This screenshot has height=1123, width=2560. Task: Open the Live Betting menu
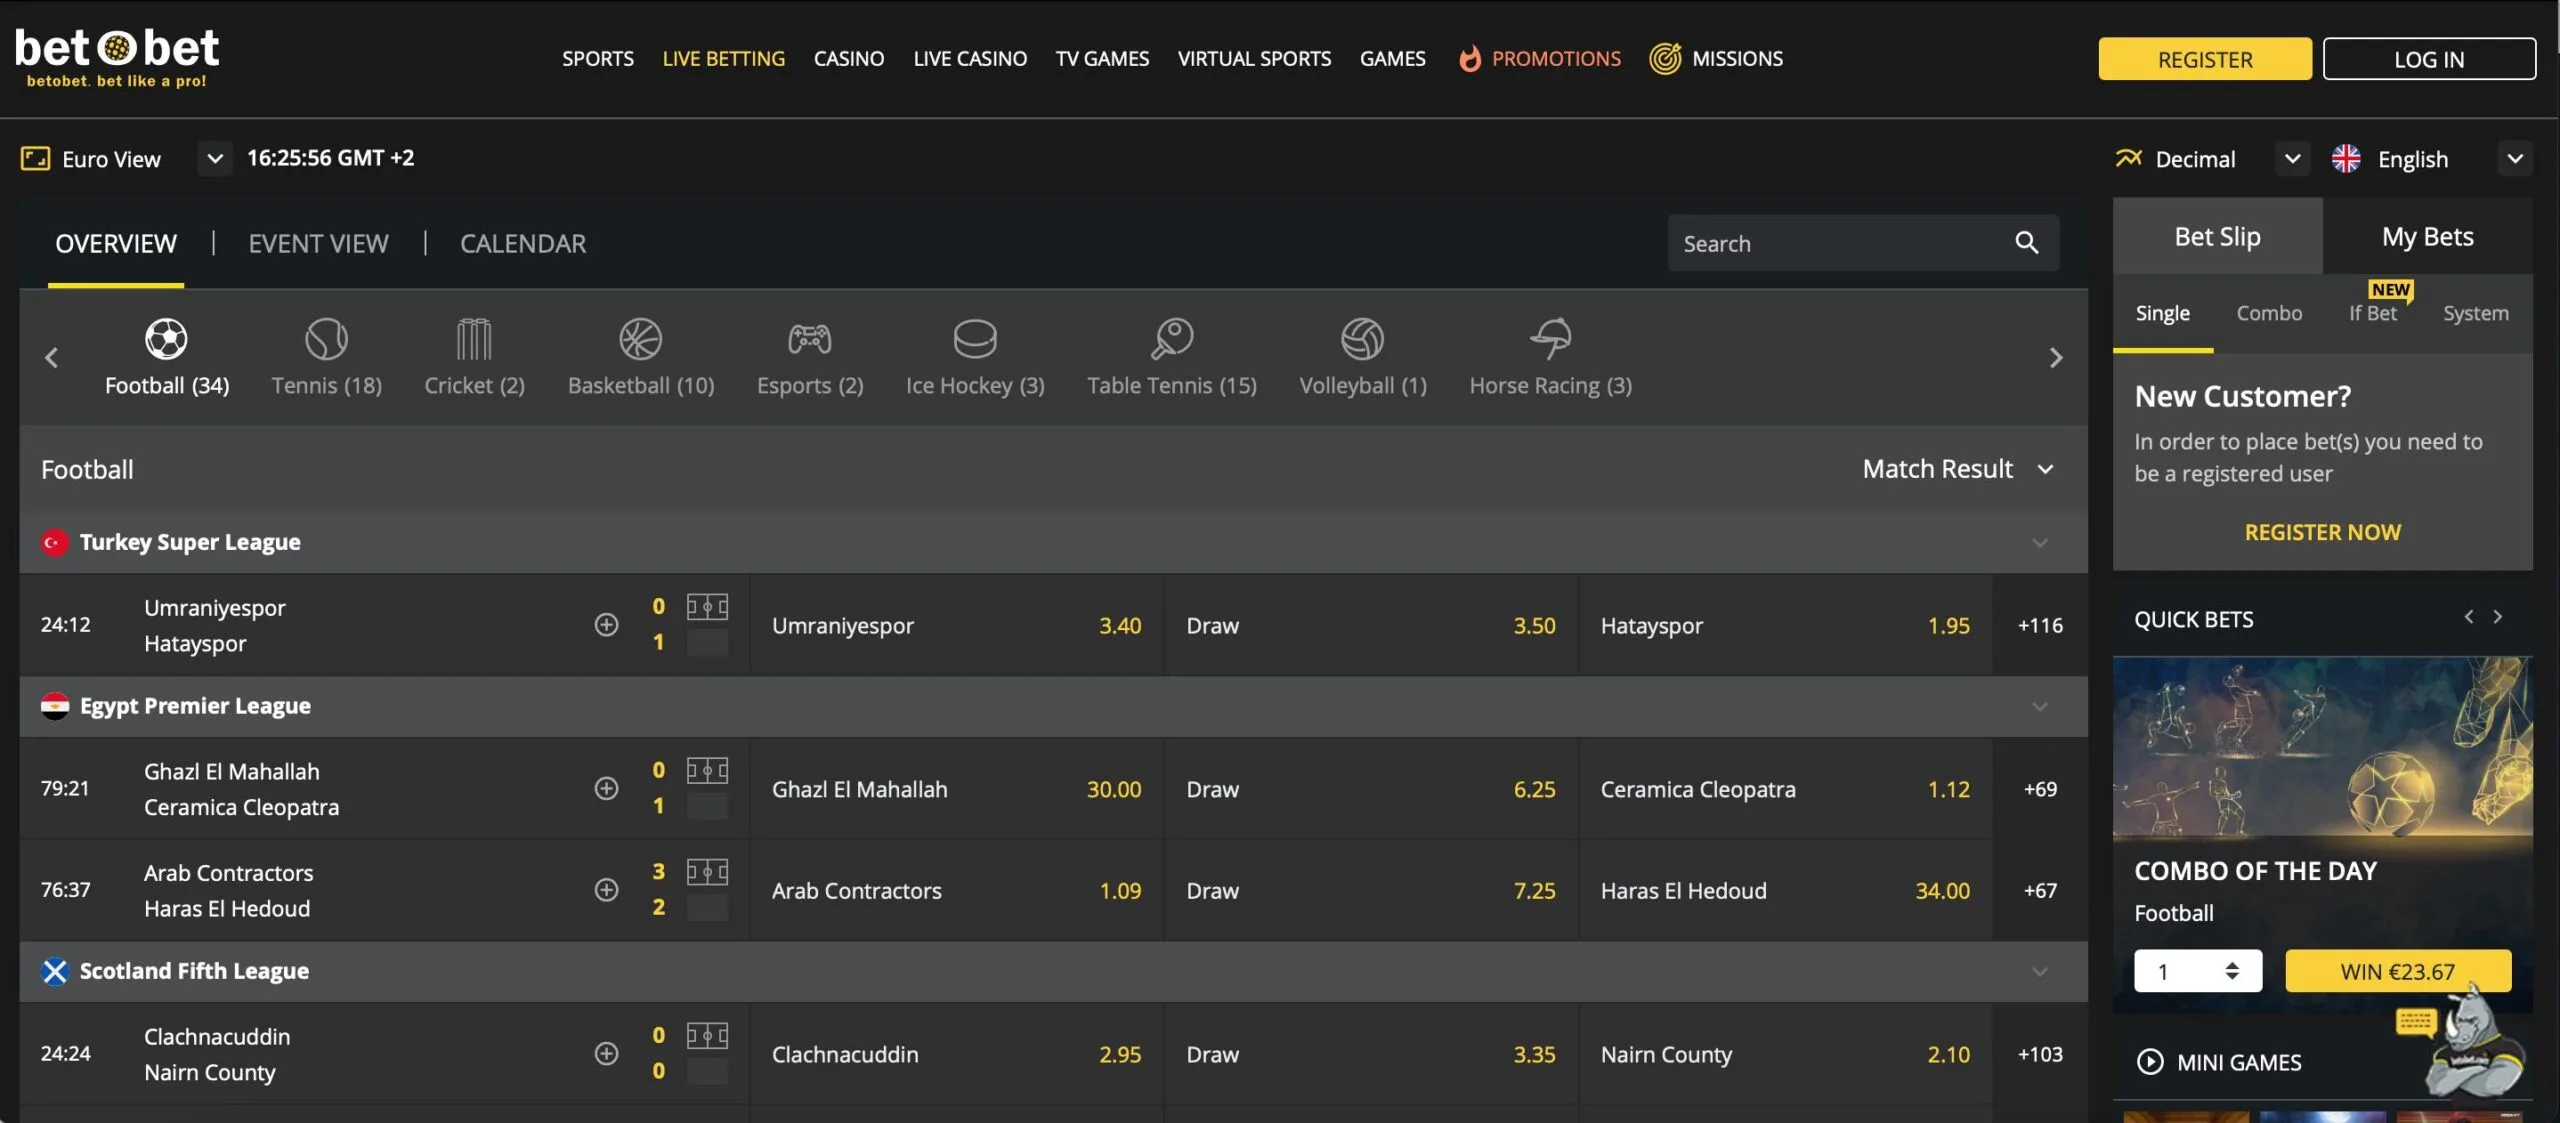(723, 58)
